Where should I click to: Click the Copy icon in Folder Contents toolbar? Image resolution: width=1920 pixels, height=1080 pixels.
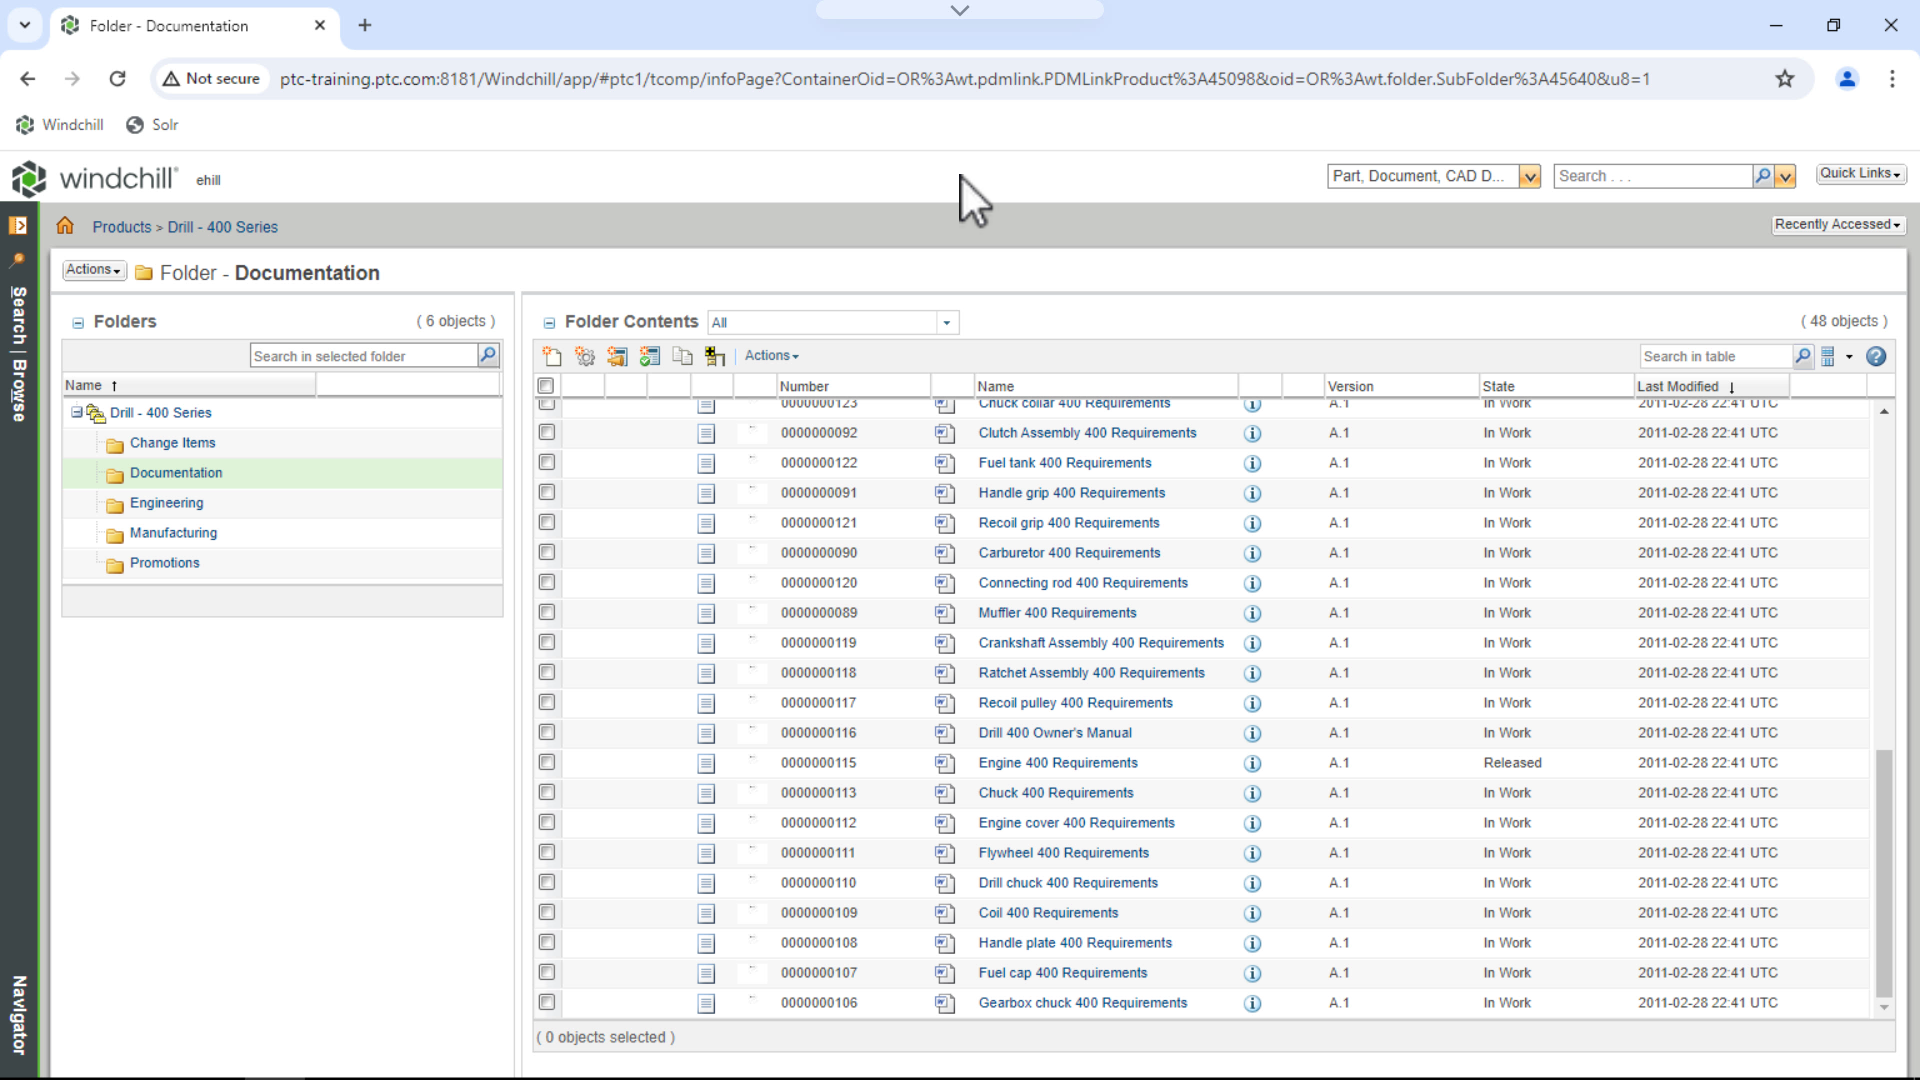[x=683, y=356]
